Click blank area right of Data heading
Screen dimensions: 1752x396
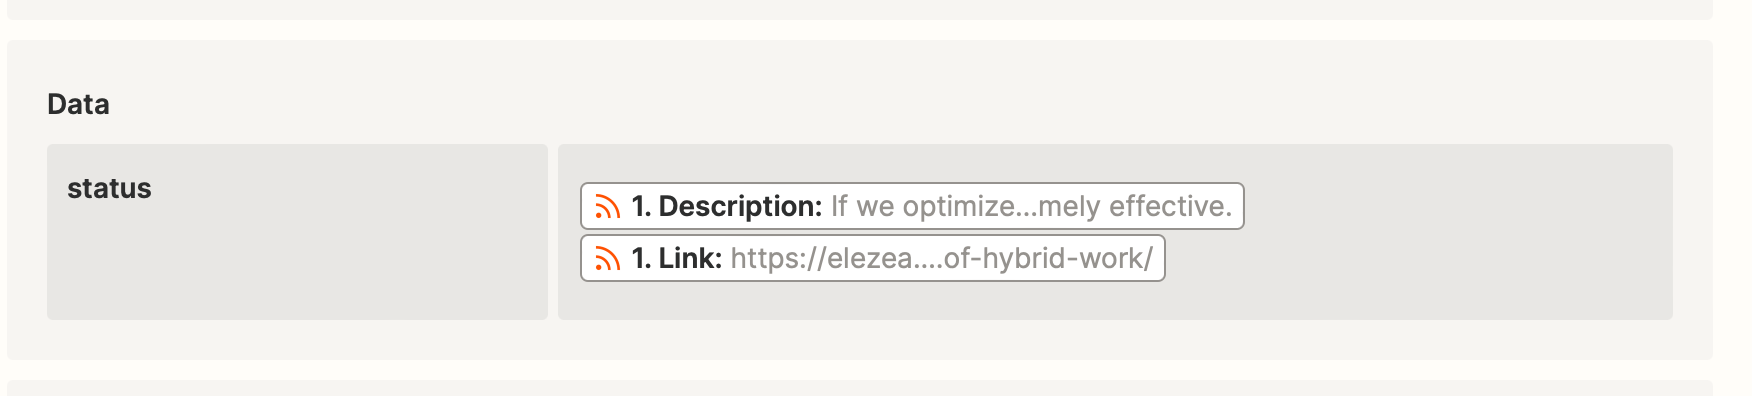(900, 104)
